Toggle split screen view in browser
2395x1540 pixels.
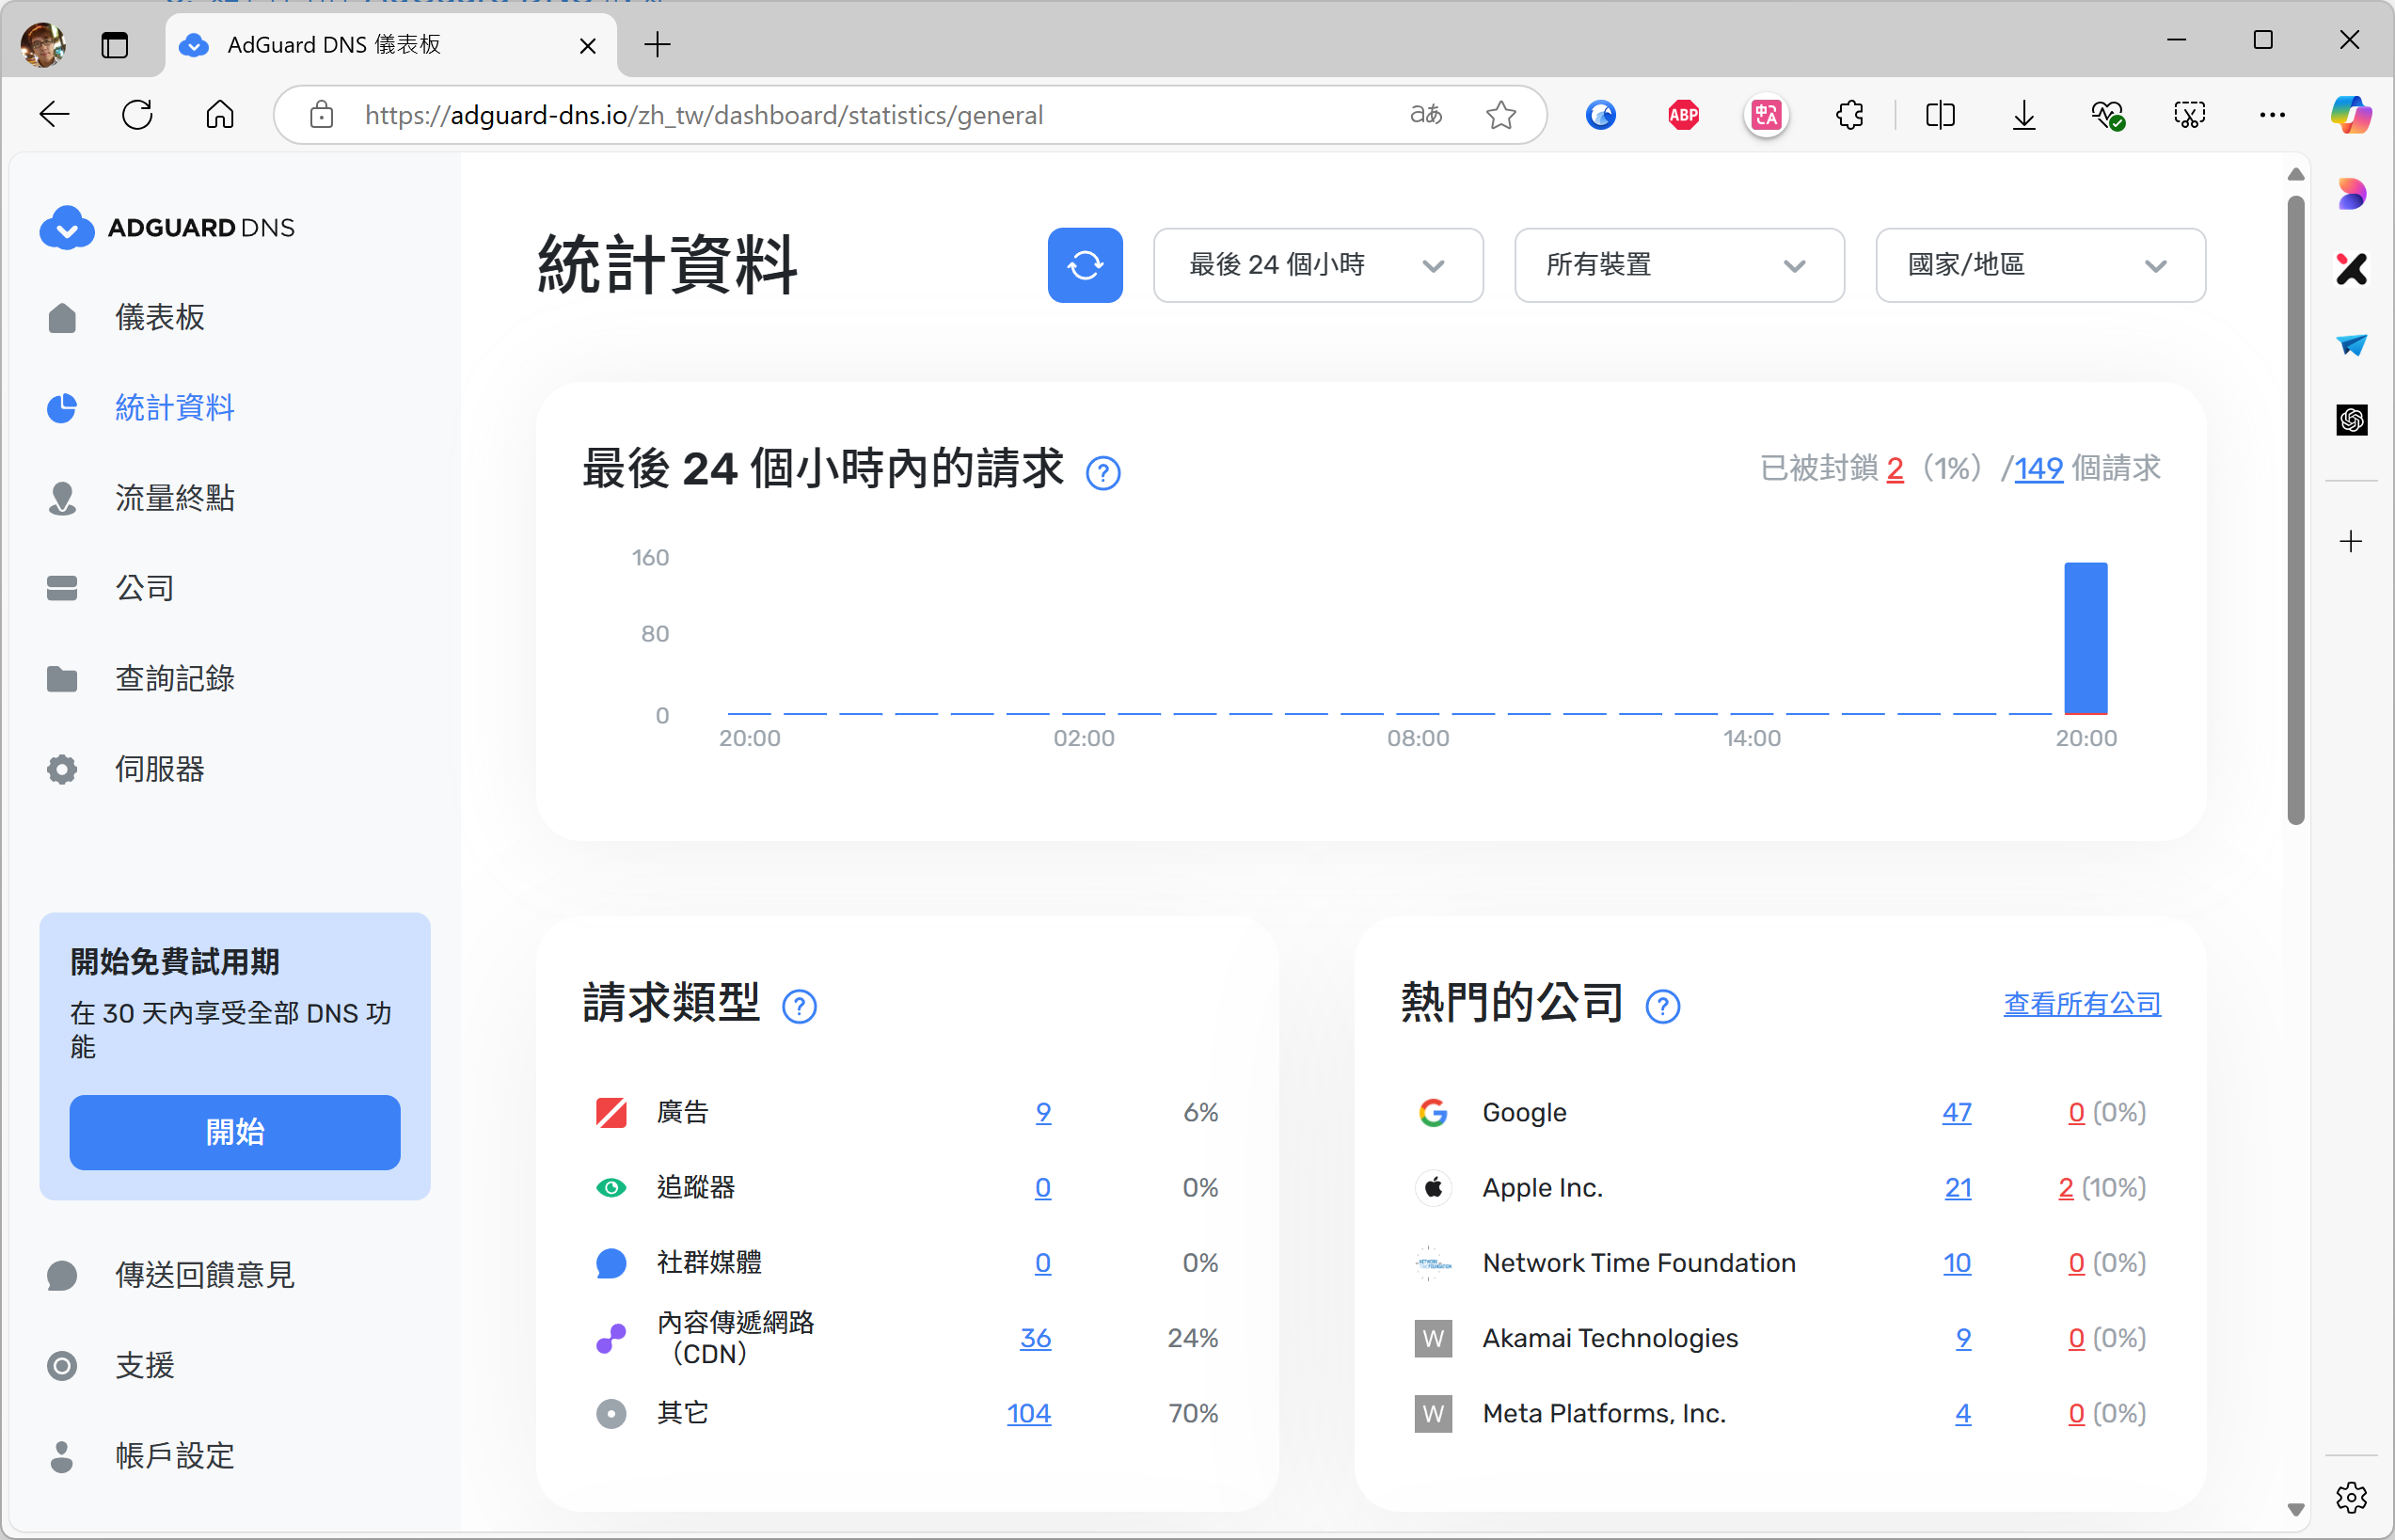click(x=1939, y=115)
